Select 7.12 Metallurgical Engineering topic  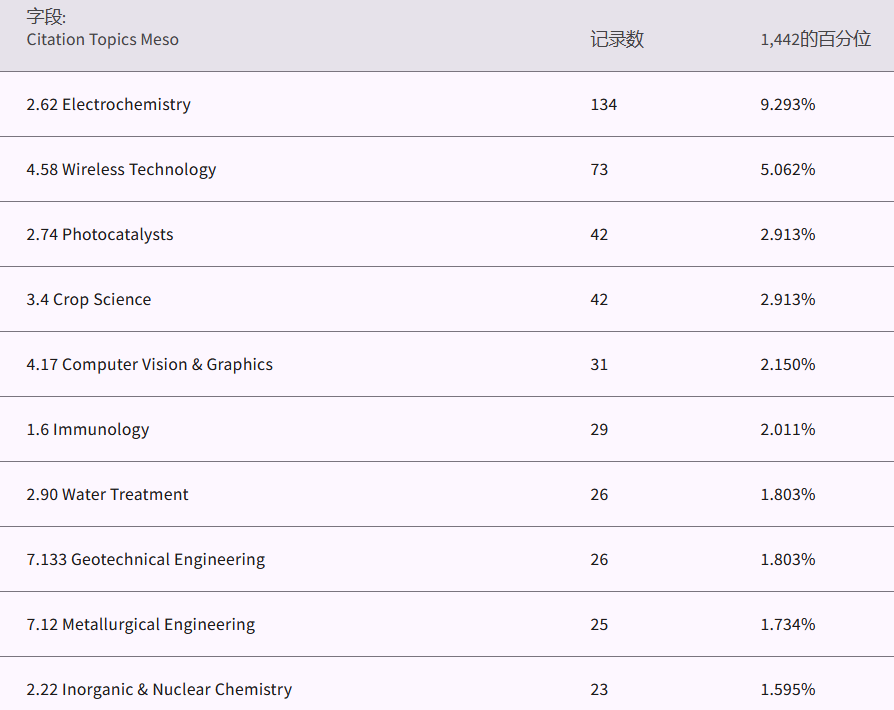pyautogui.click(x=140, y=625)
